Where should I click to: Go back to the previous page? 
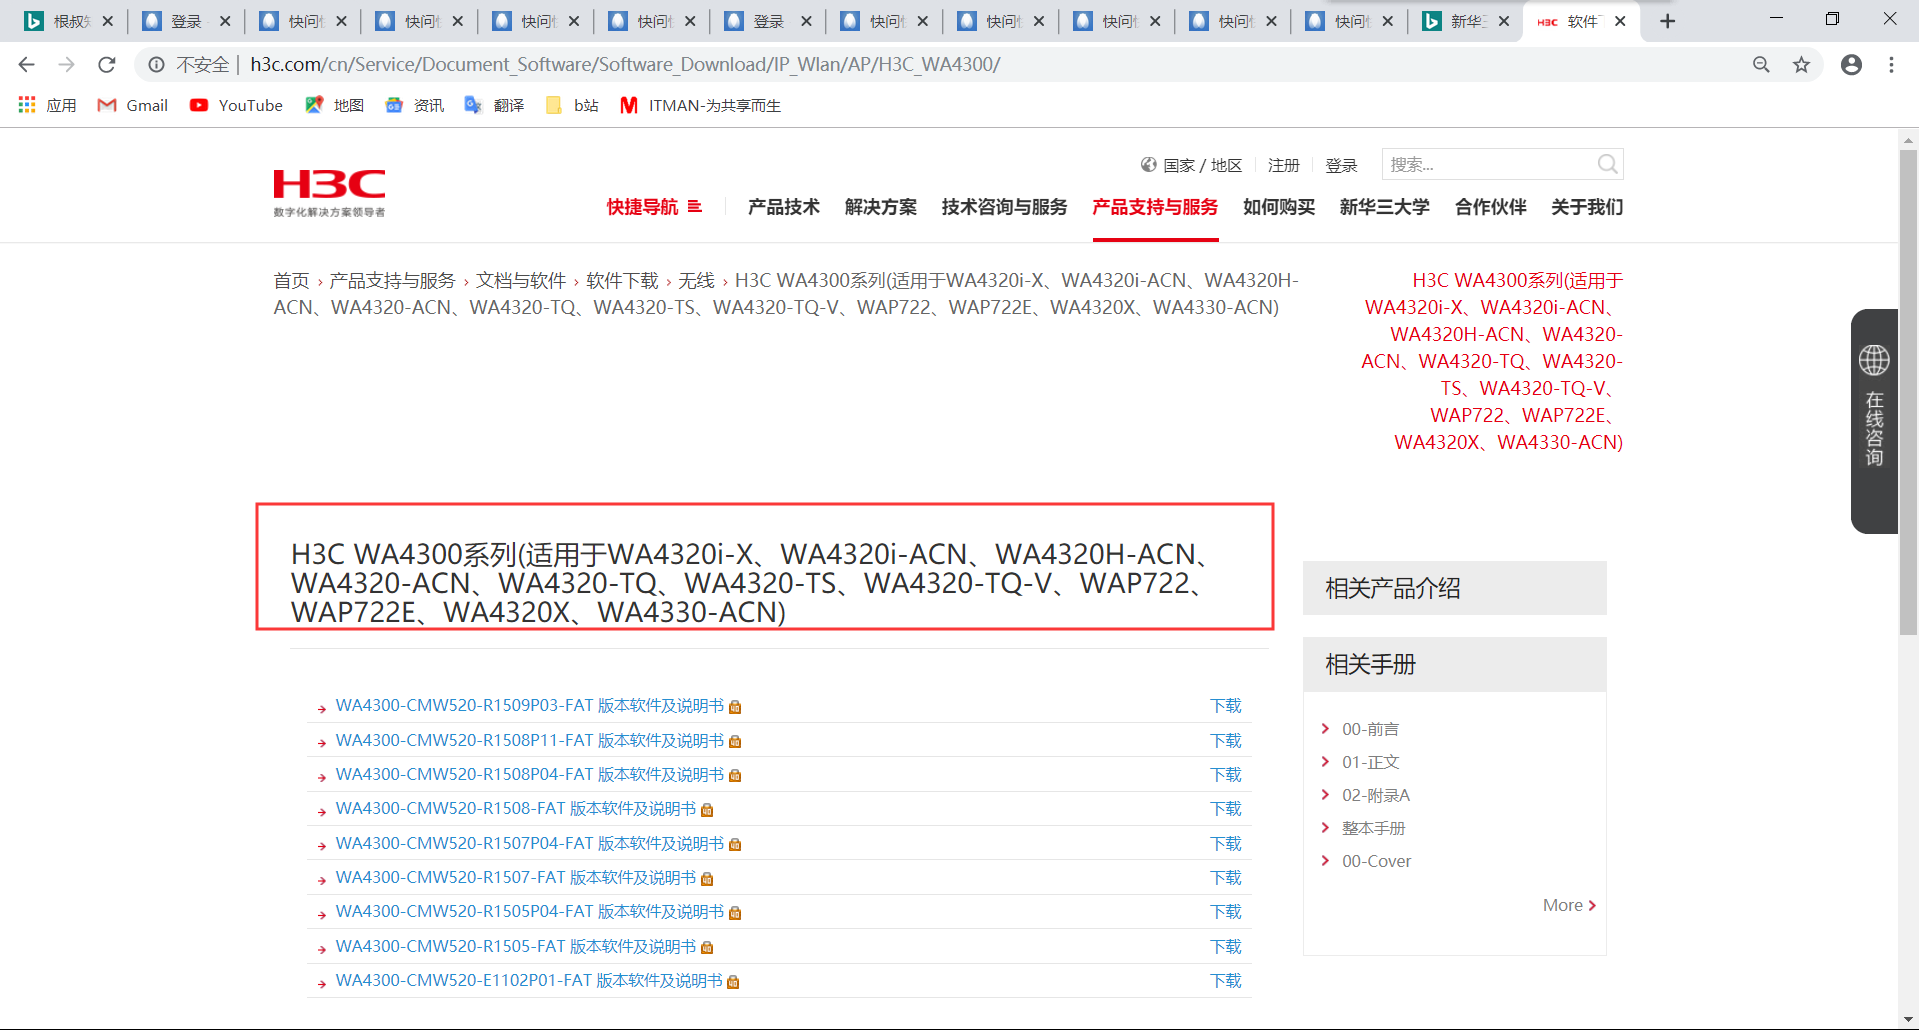[x=27, y=65]
